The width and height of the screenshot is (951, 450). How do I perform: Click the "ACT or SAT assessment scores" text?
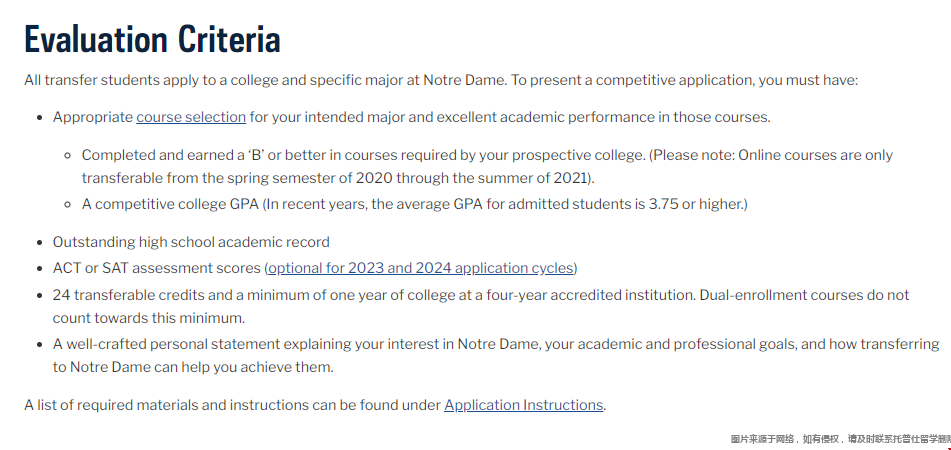155,268
